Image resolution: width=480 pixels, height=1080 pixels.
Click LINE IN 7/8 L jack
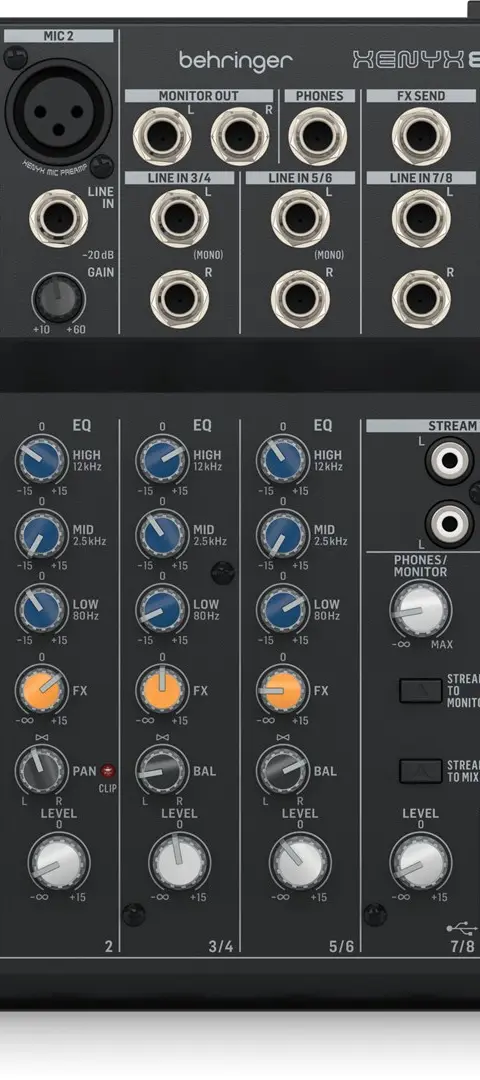(x=421, y=218)
